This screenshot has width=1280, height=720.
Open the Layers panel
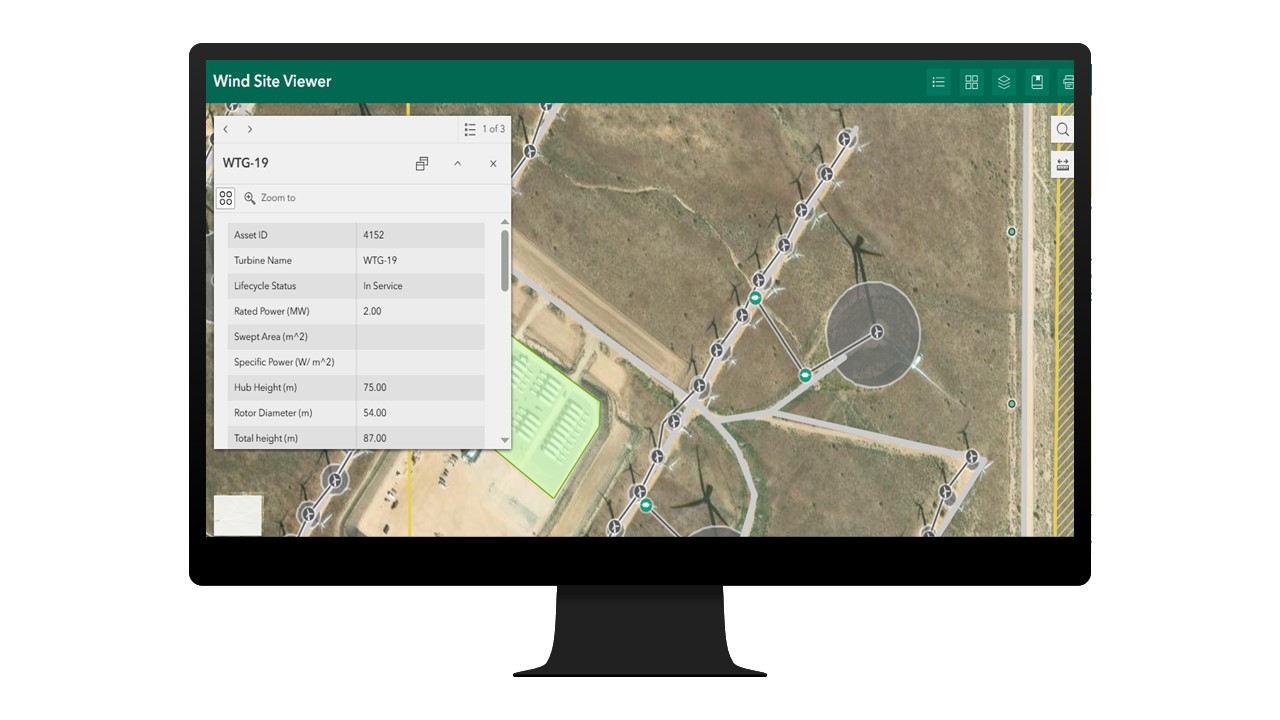(x=1004, y=82)
